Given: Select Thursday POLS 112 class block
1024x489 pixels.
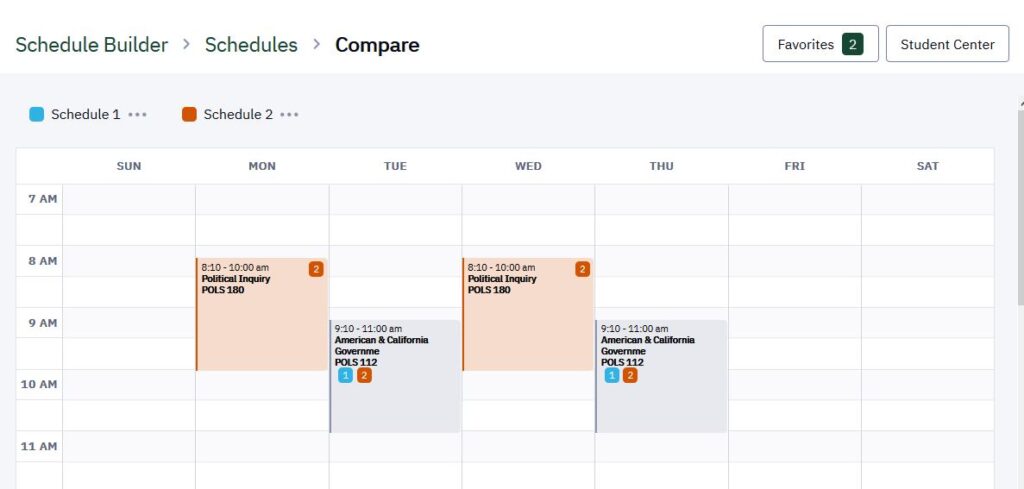Looking at the screenshot, I should (661, 376).
